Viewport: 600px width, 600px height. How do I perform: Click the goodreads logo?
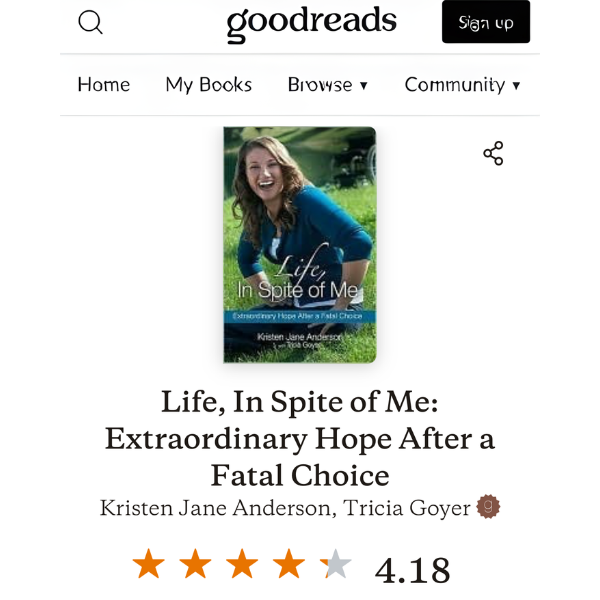tap(311, 22)
